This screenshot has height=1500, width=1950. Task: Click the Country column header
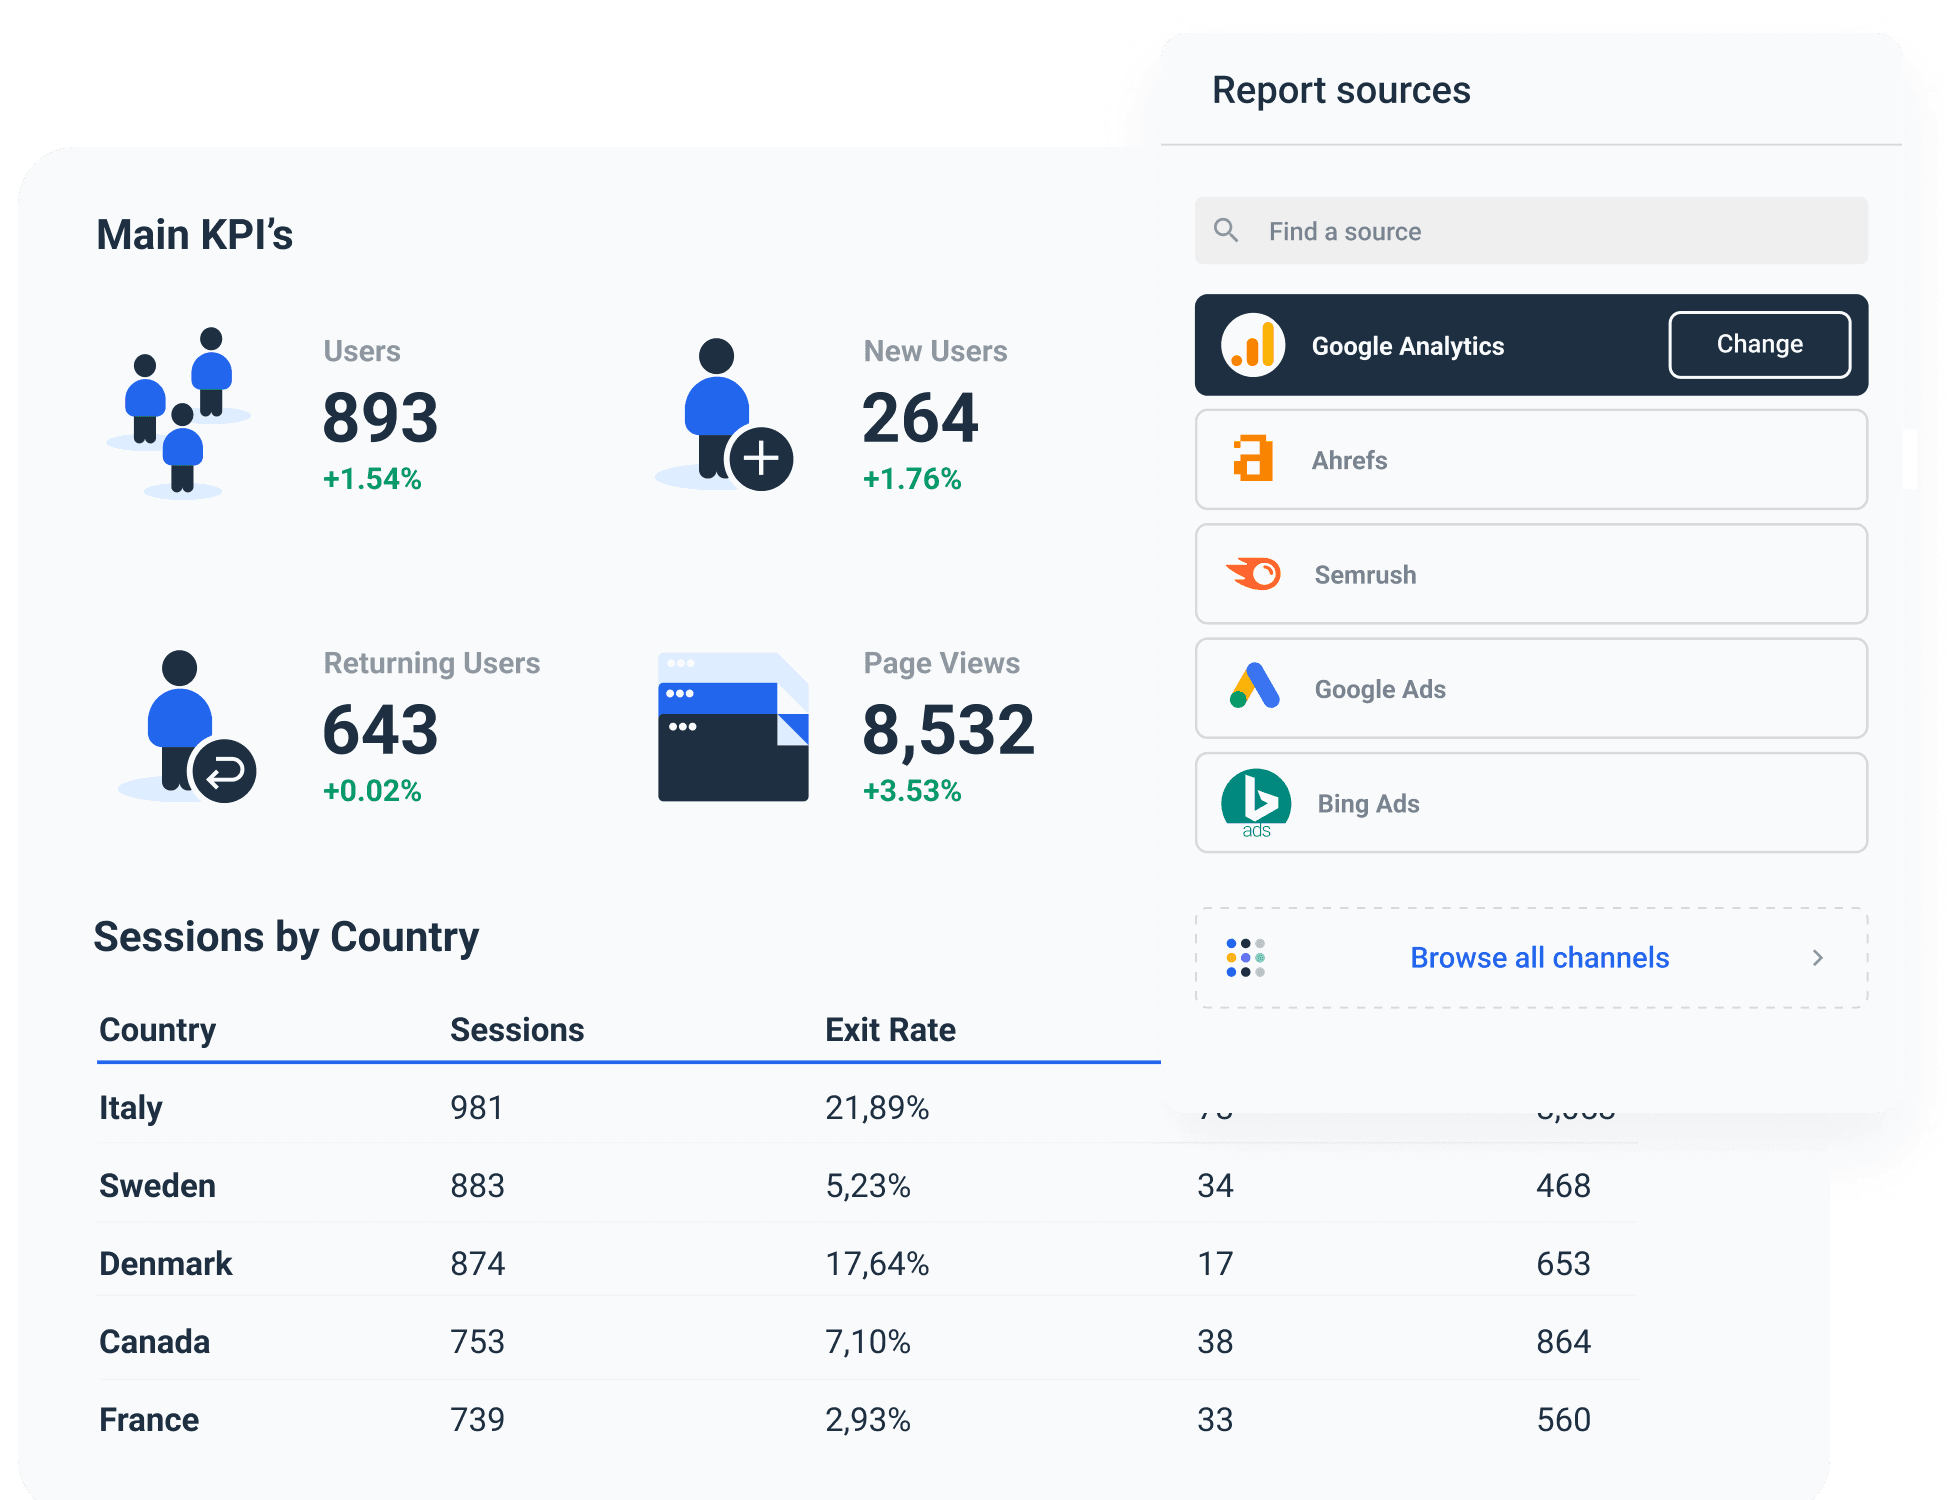click(157, 1029)
